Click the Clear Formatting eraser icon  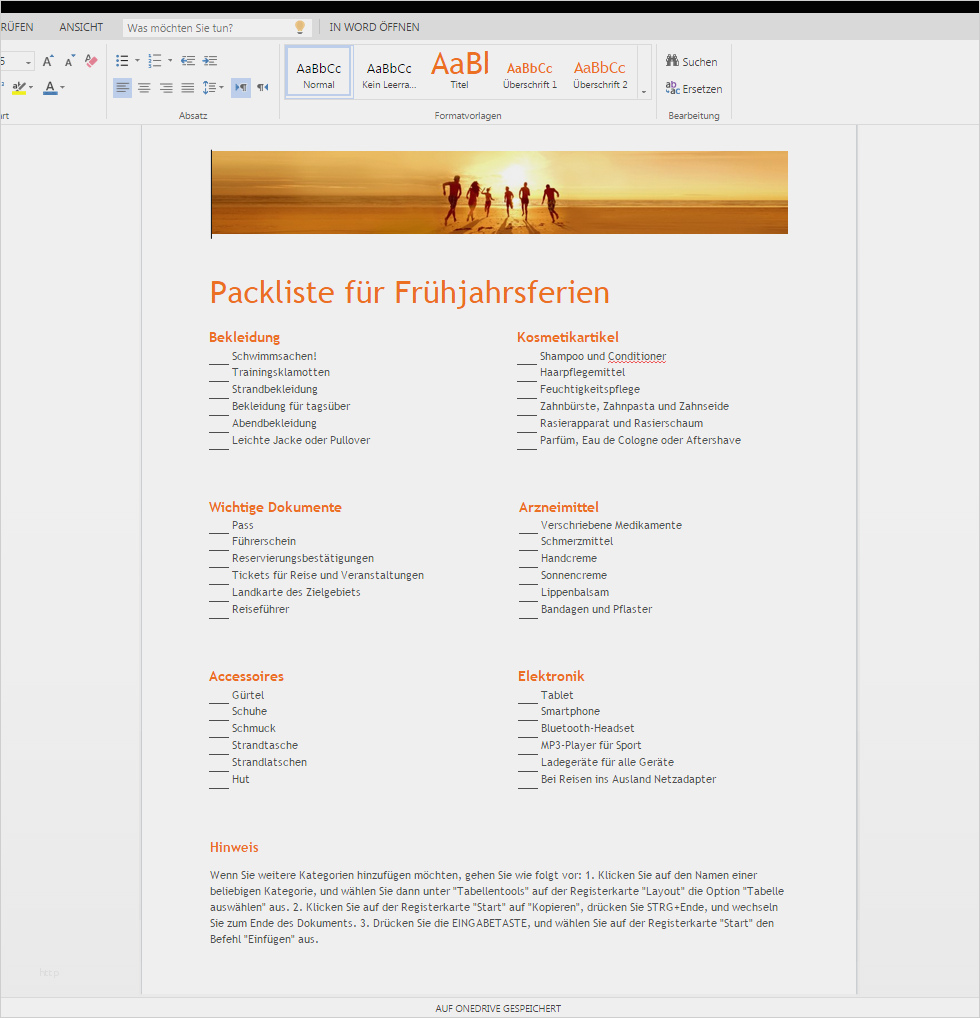[90, 60]
